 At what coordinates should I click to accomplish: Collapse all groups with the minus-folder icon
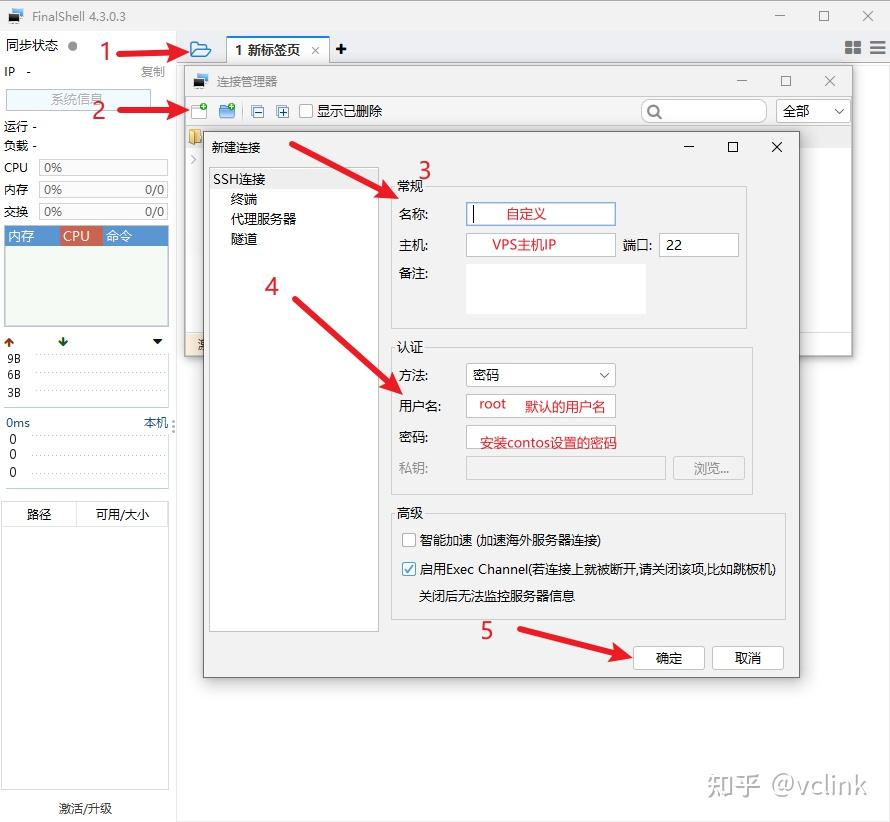[x=257, y=111]
